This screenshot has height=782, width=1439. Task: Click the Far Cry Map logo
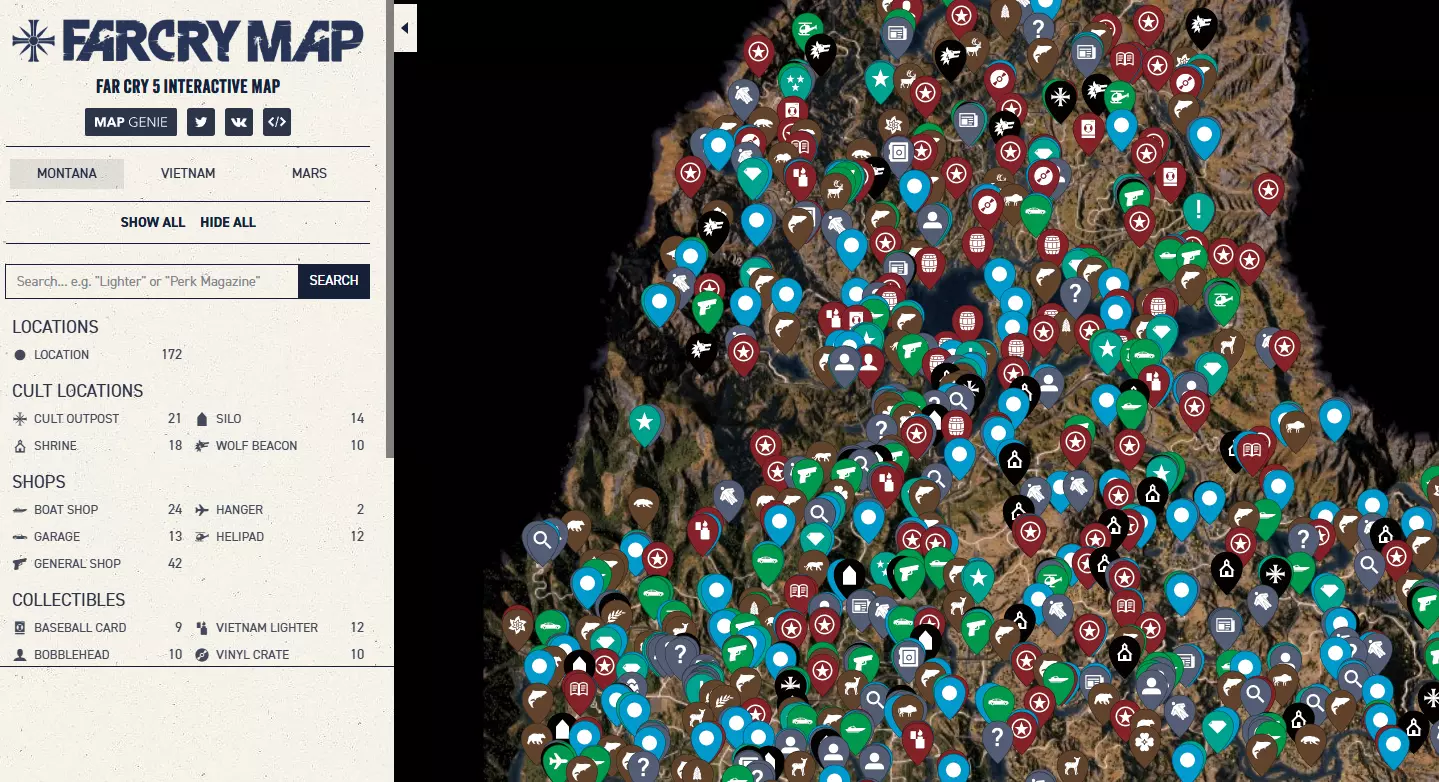pyautogui.click(x=188, y=40)
